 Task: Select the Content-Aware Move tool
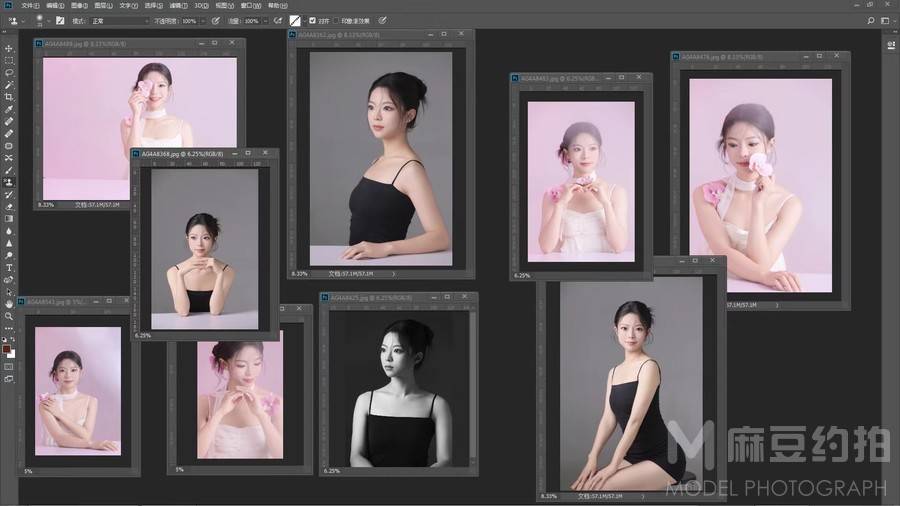click(x=9, y=158)
